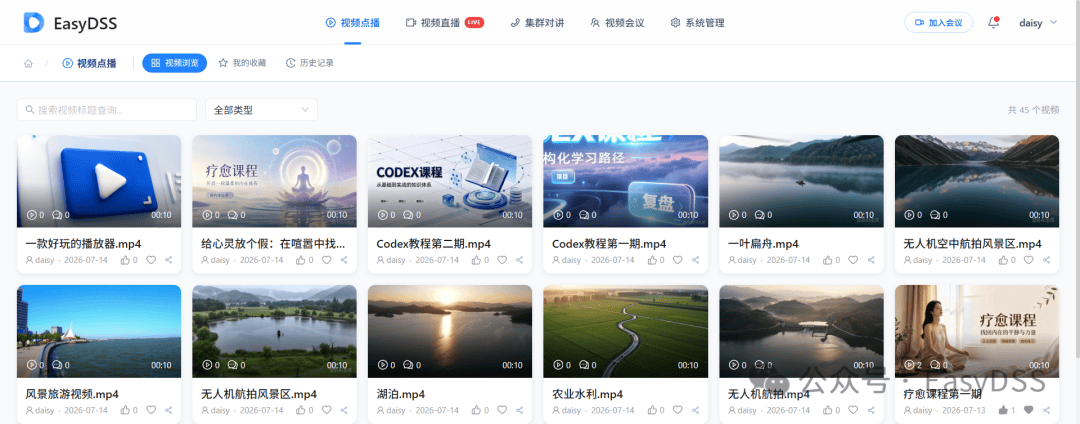Favorite 无人机航拍风景区.mp4 with heart
The image size is (1080, 424).
pos(326,410)
